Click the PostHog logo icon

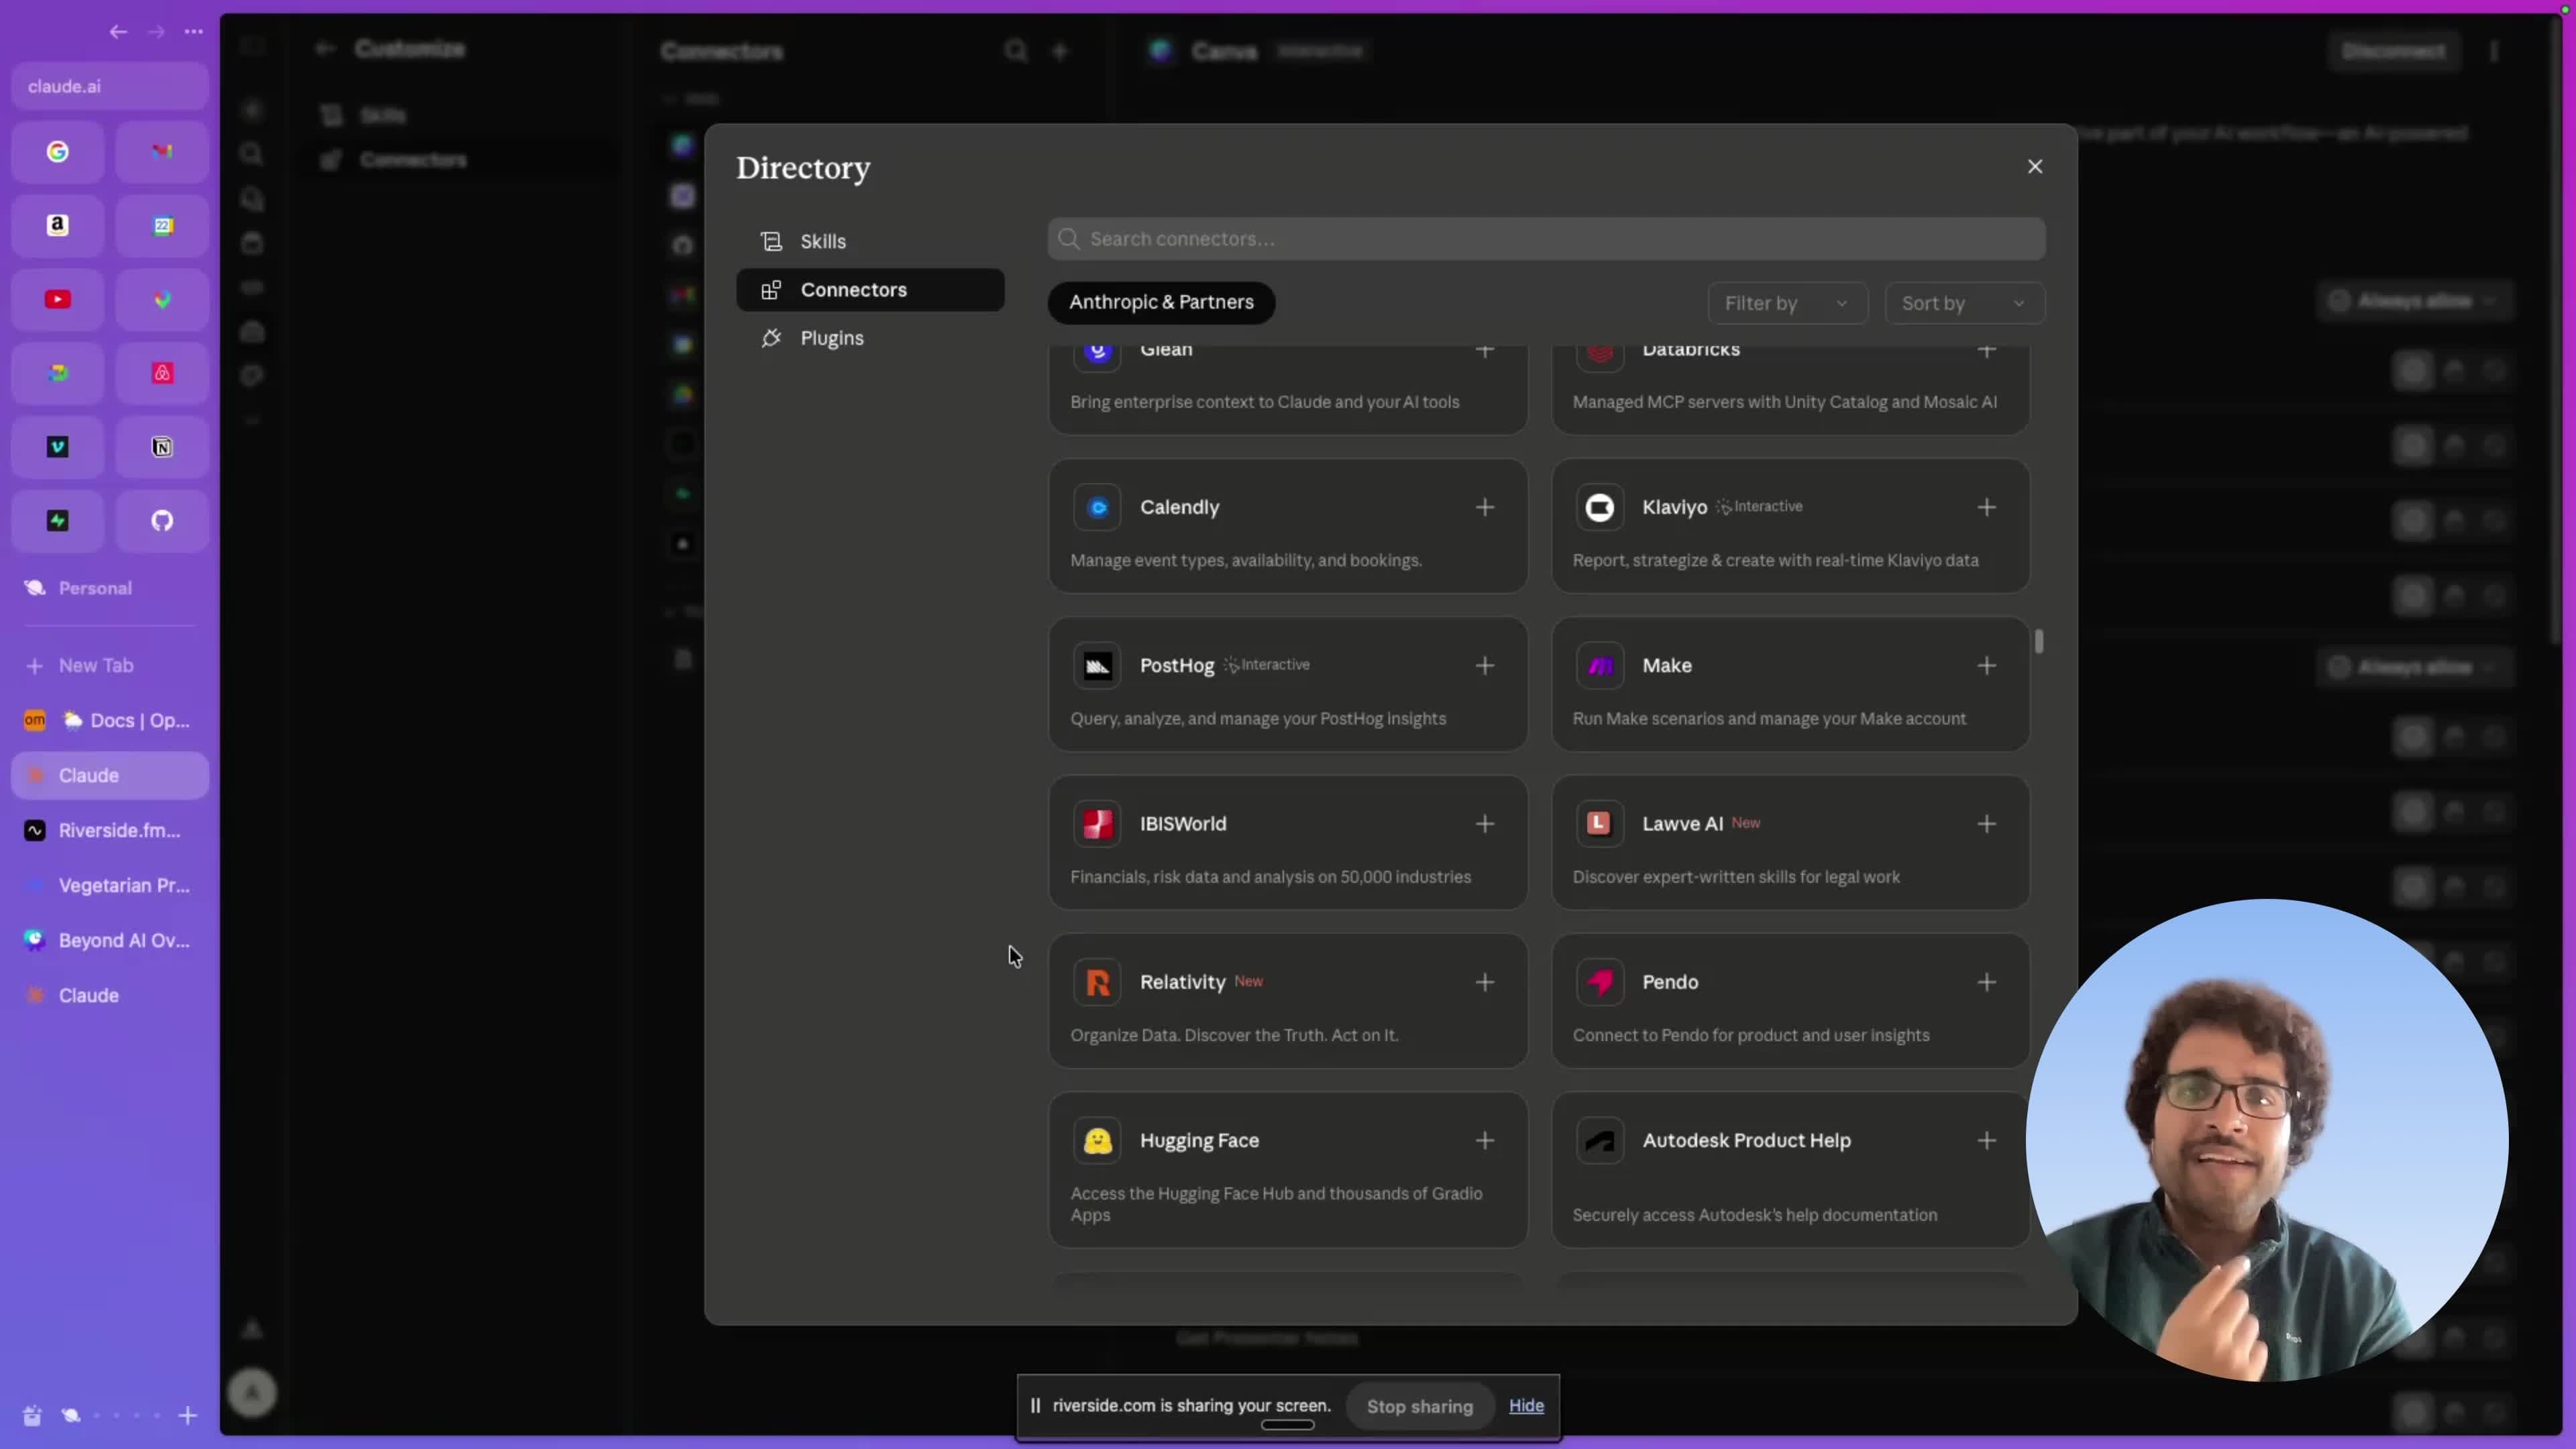pos(1097,666)
